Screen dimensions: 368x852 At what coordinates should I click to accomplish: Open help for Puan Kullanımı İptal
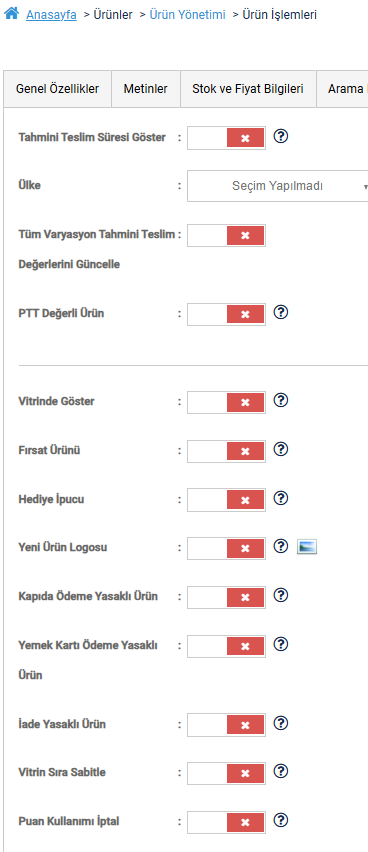pos(280,820)
